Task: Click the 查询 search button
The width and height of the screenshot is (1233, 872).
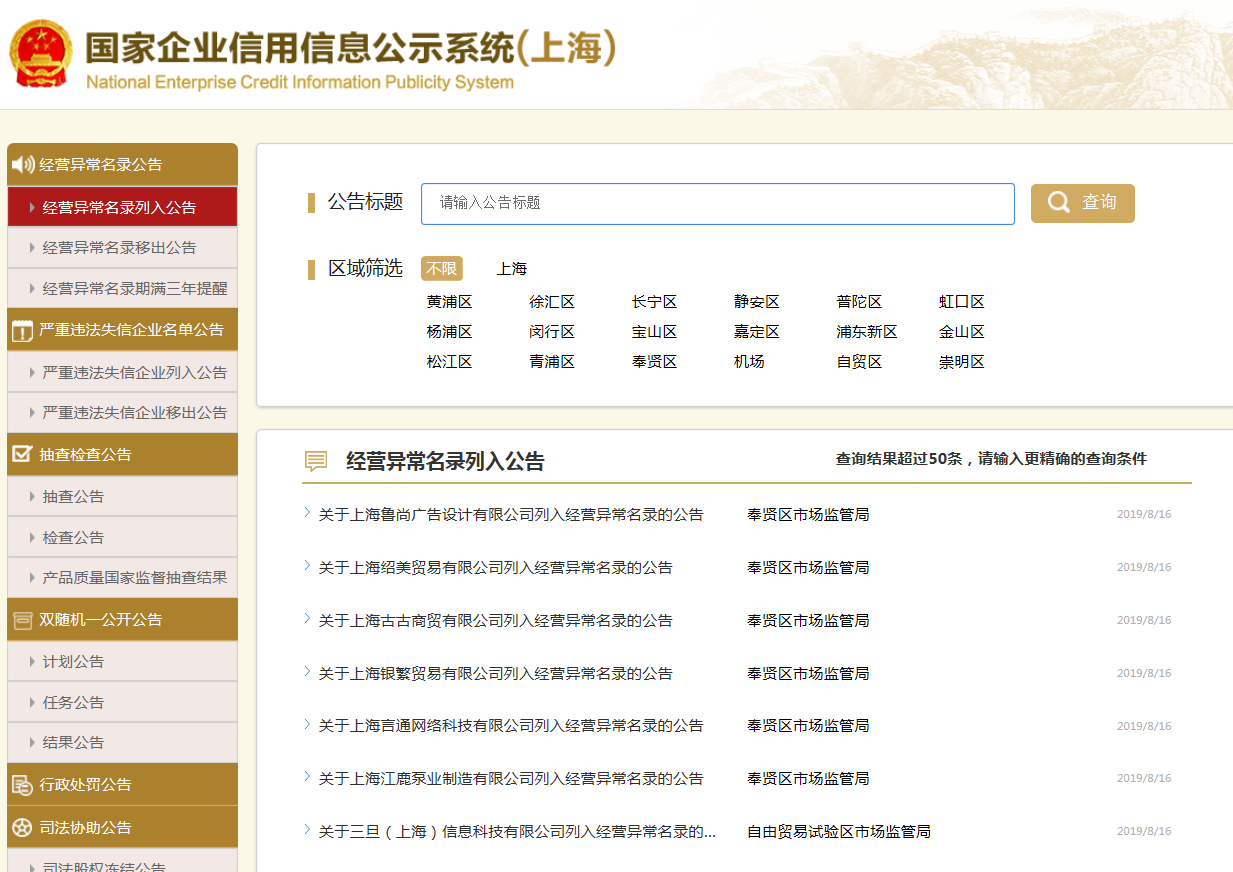Action: tap(1083, 203)
